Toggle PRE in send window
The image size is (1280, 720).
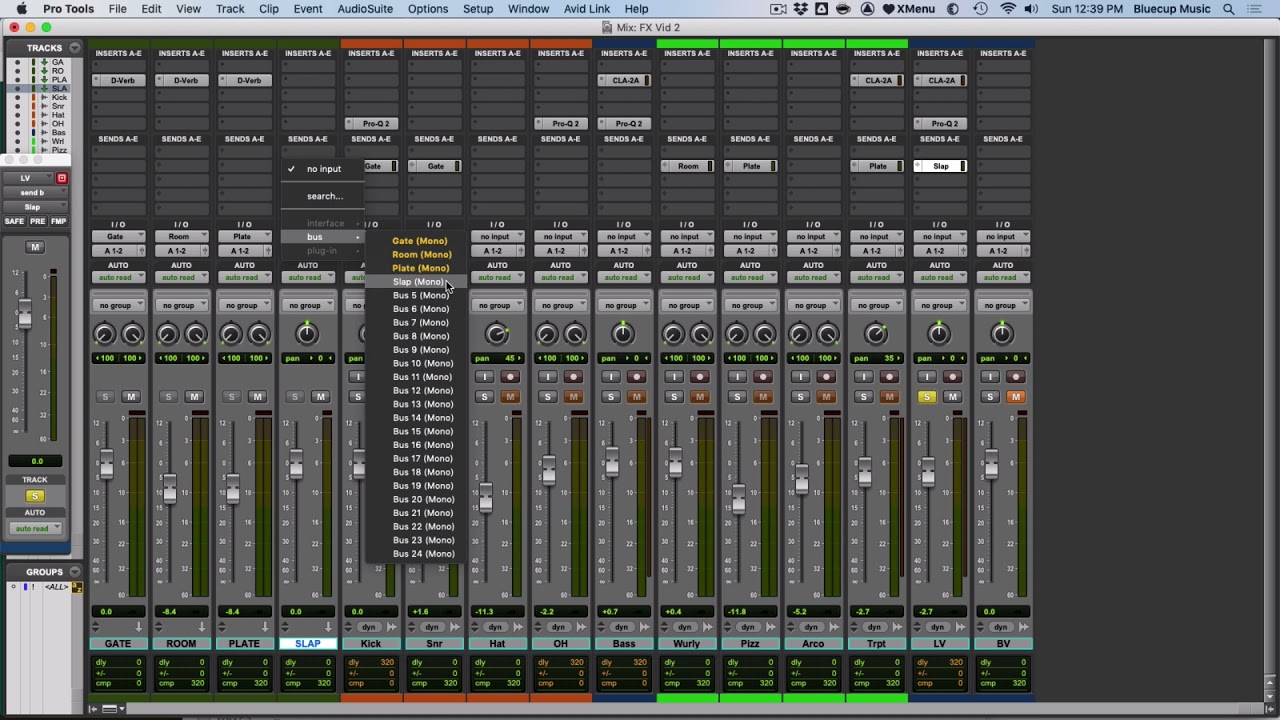(x=37, y=221)
